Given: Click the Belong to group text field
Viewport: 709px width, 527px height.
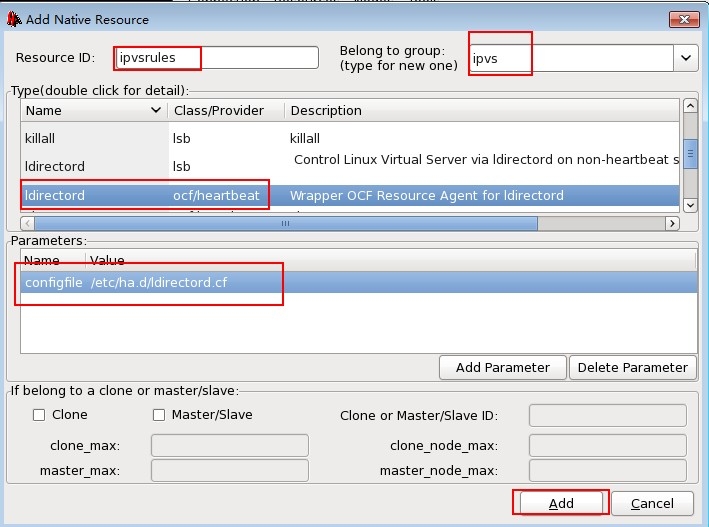Looking at the screenshot, I should [572, 58].
